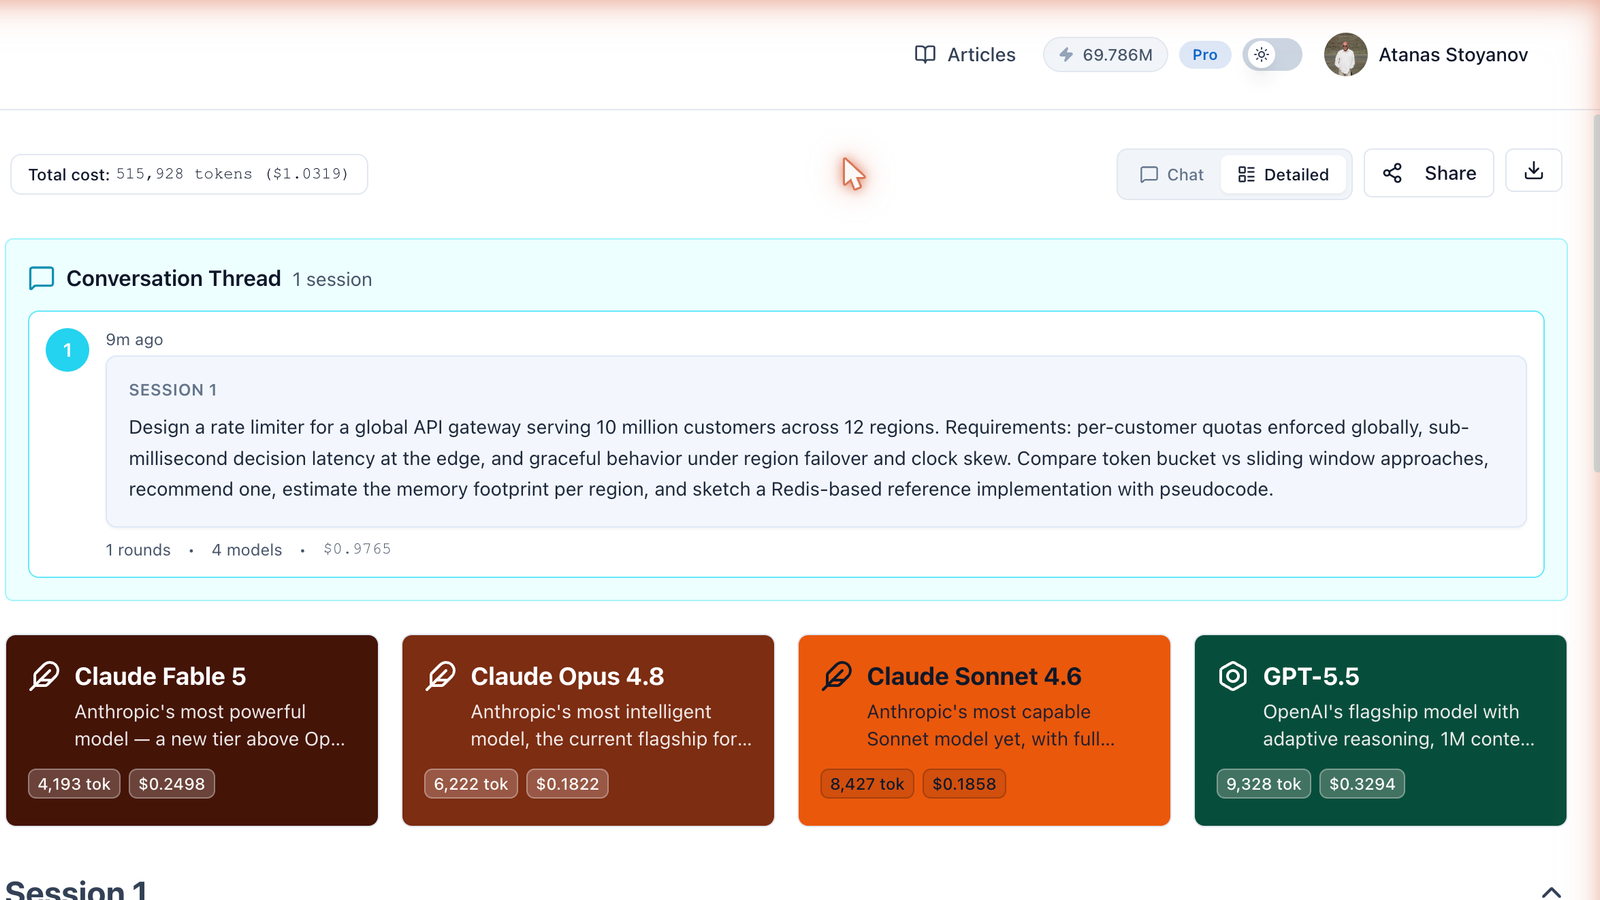Click the "1 rounds" label
The width and height of the screenshot is (1600, 900).
click(138, 549)
